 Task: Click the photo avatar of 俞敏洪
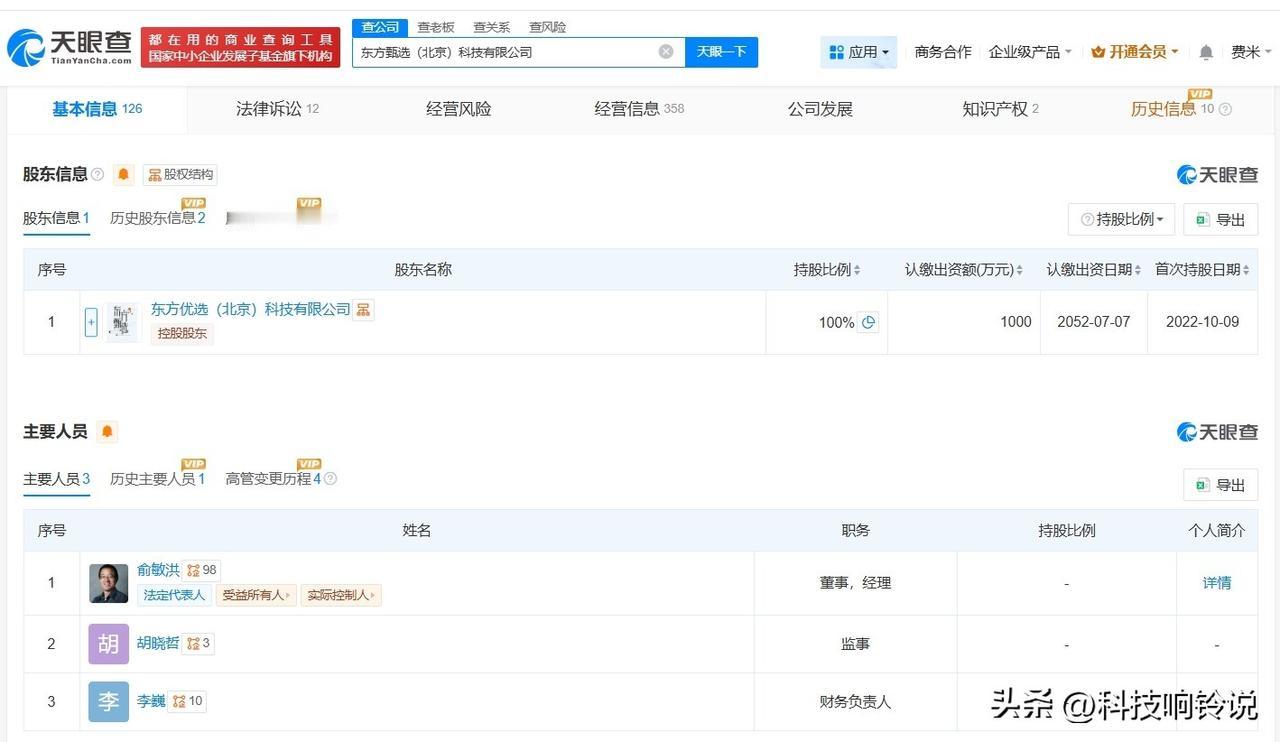point(109,583)
